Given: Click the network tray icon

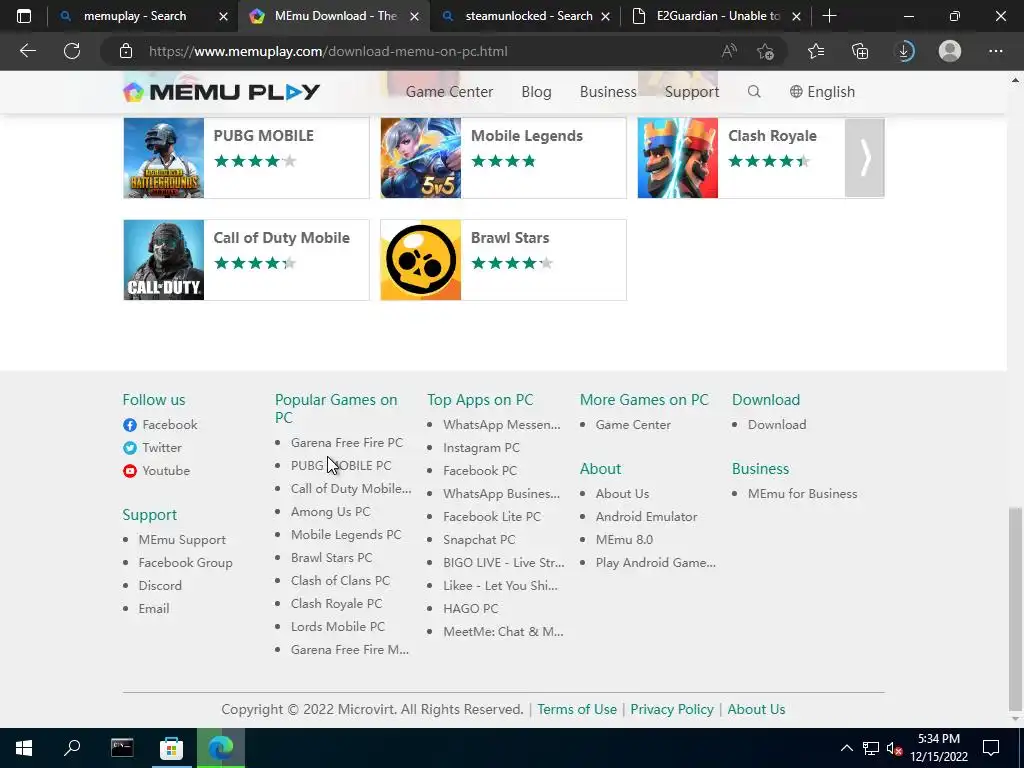Looking at the screenshot, I should (x=871, y=748).
